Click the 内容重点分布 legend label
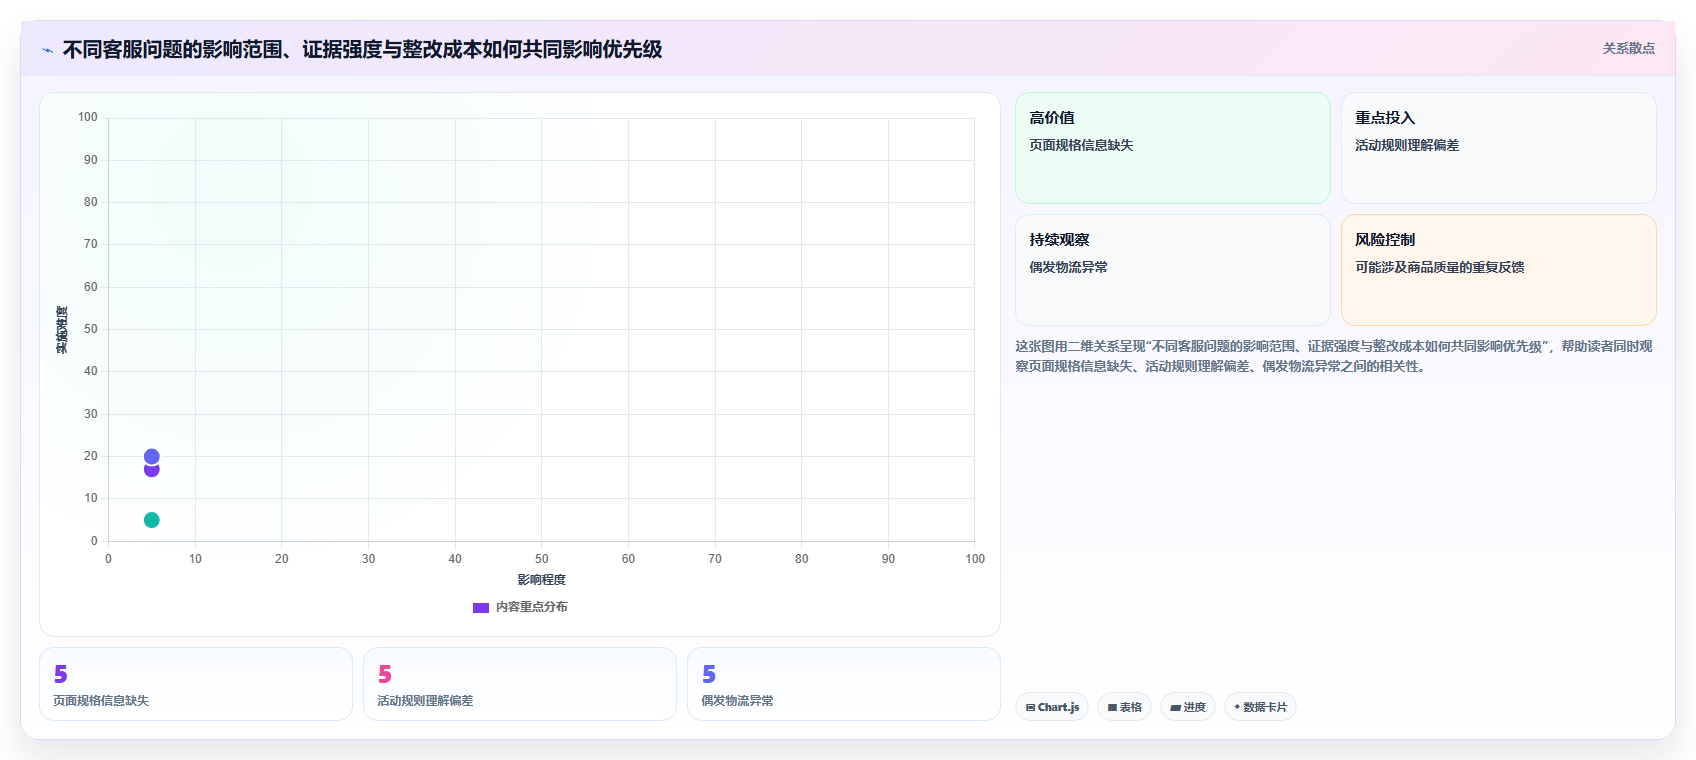The width and height of the screenshot is (1696, 760). (531, 607)
